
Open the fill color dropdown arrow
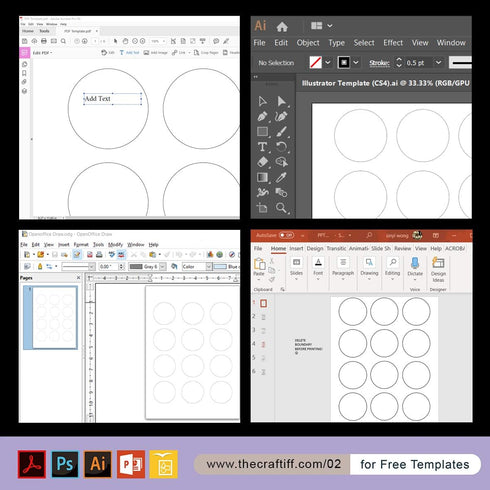point(328,63)
